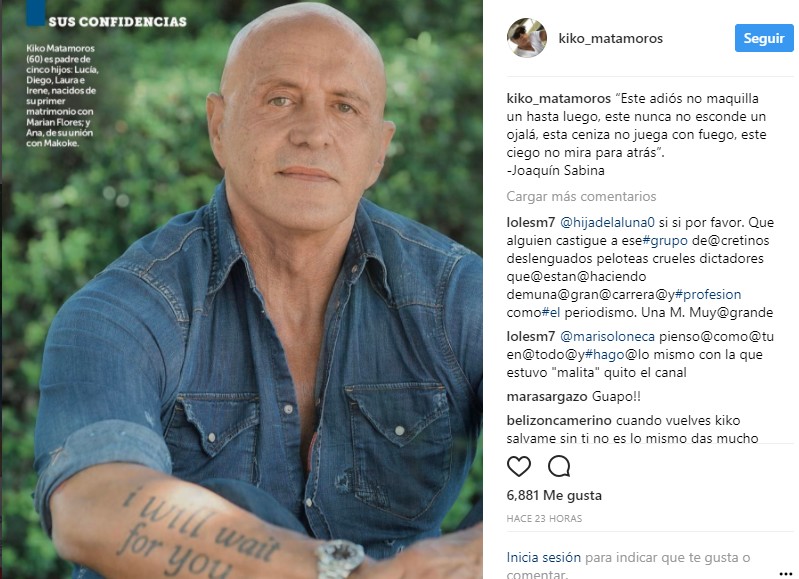Open the Hace 23 horas timestamp

click(x=544, y=519)
